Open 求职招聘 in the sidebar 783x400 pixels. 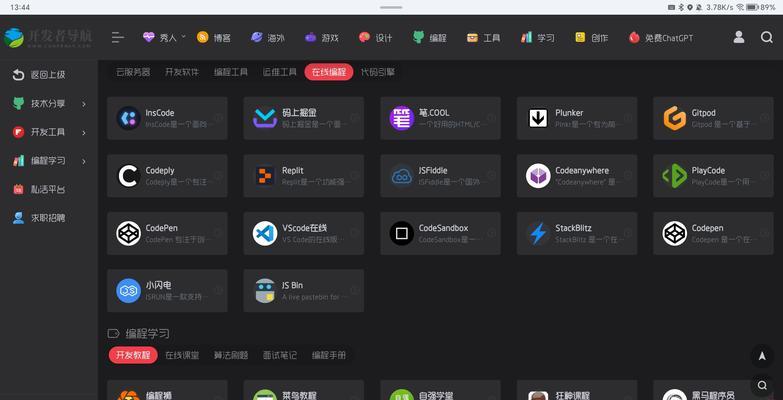pos(48,218)
